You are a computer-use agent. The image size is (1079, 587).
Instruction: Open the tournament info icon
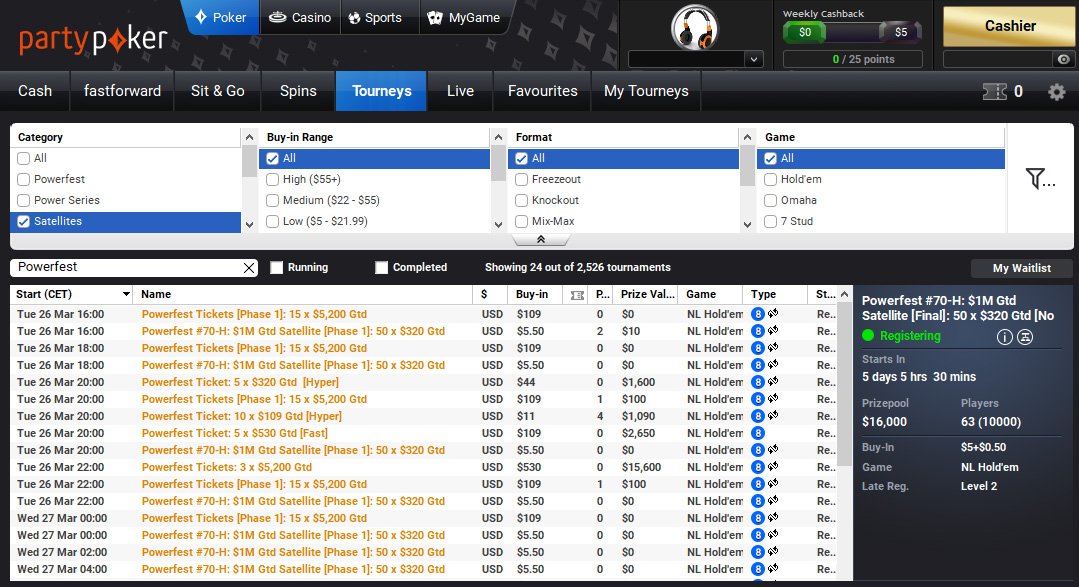click(x=1005, y=337)
